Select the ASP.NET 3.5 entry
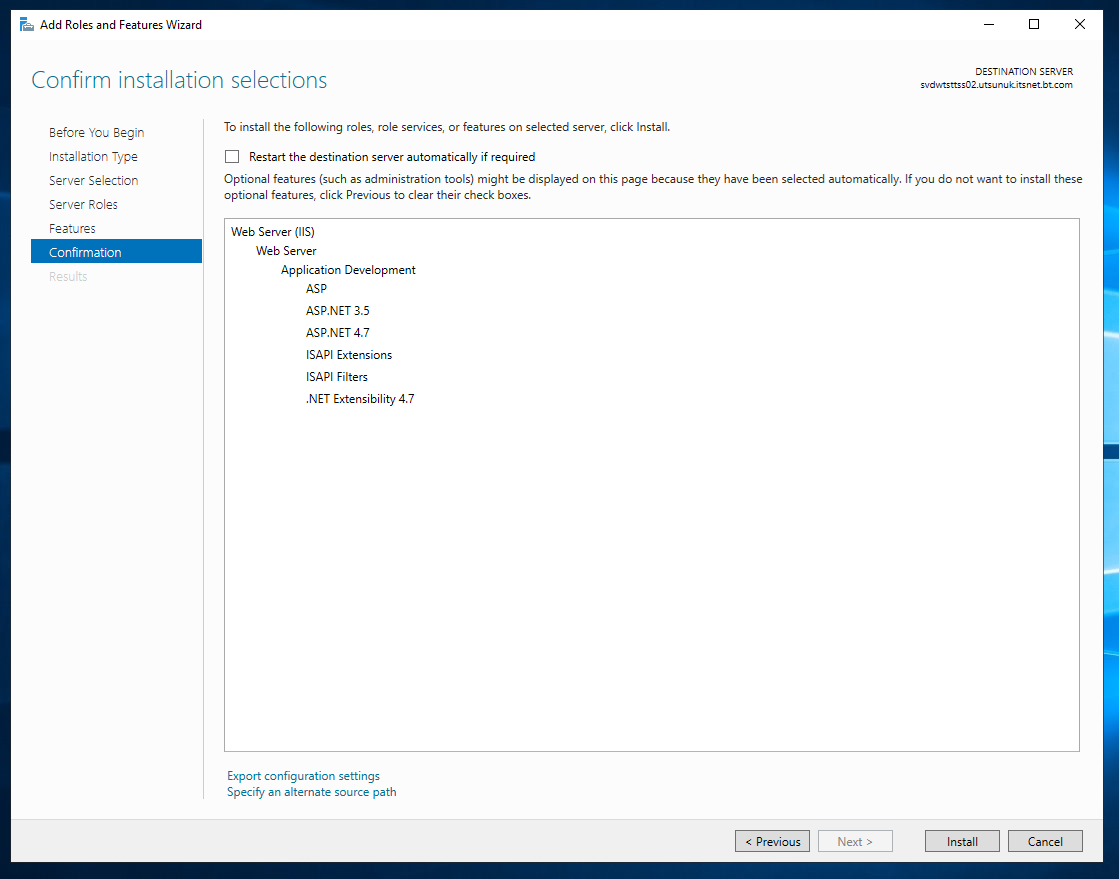 (338, 311)
